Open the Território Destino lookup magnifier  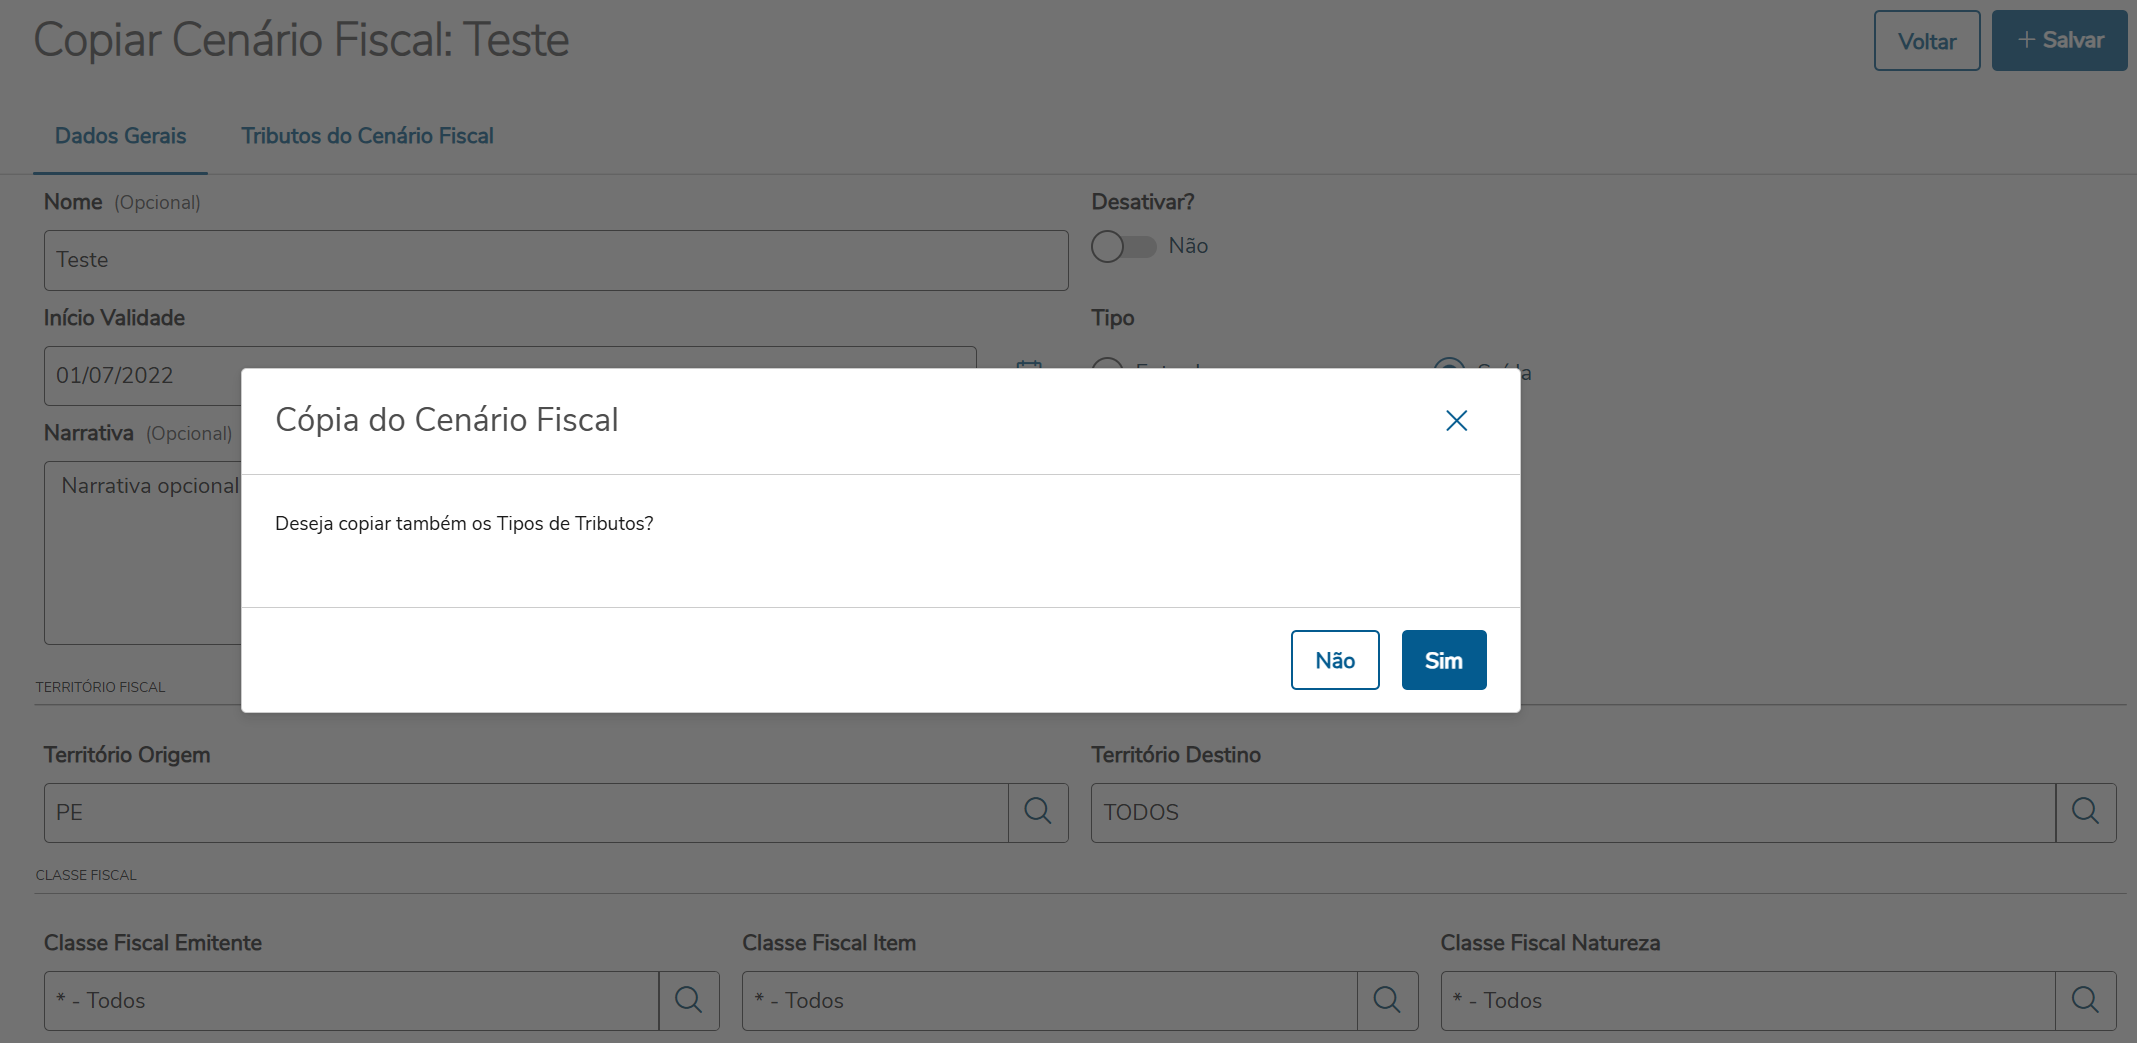click(2085, 812)
